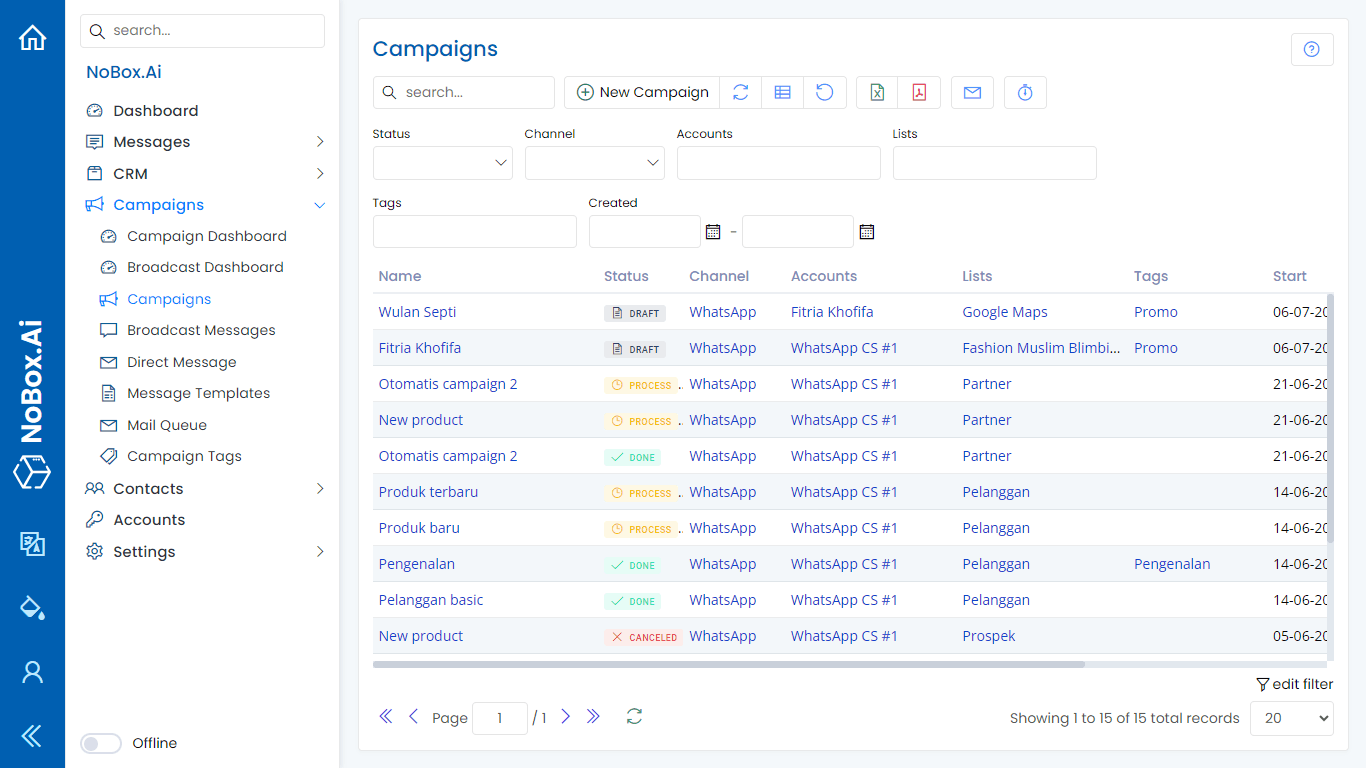This screenshot has width=1366, height=768.
Task: Toggle the Offline switch
Action: click(100, 743)
